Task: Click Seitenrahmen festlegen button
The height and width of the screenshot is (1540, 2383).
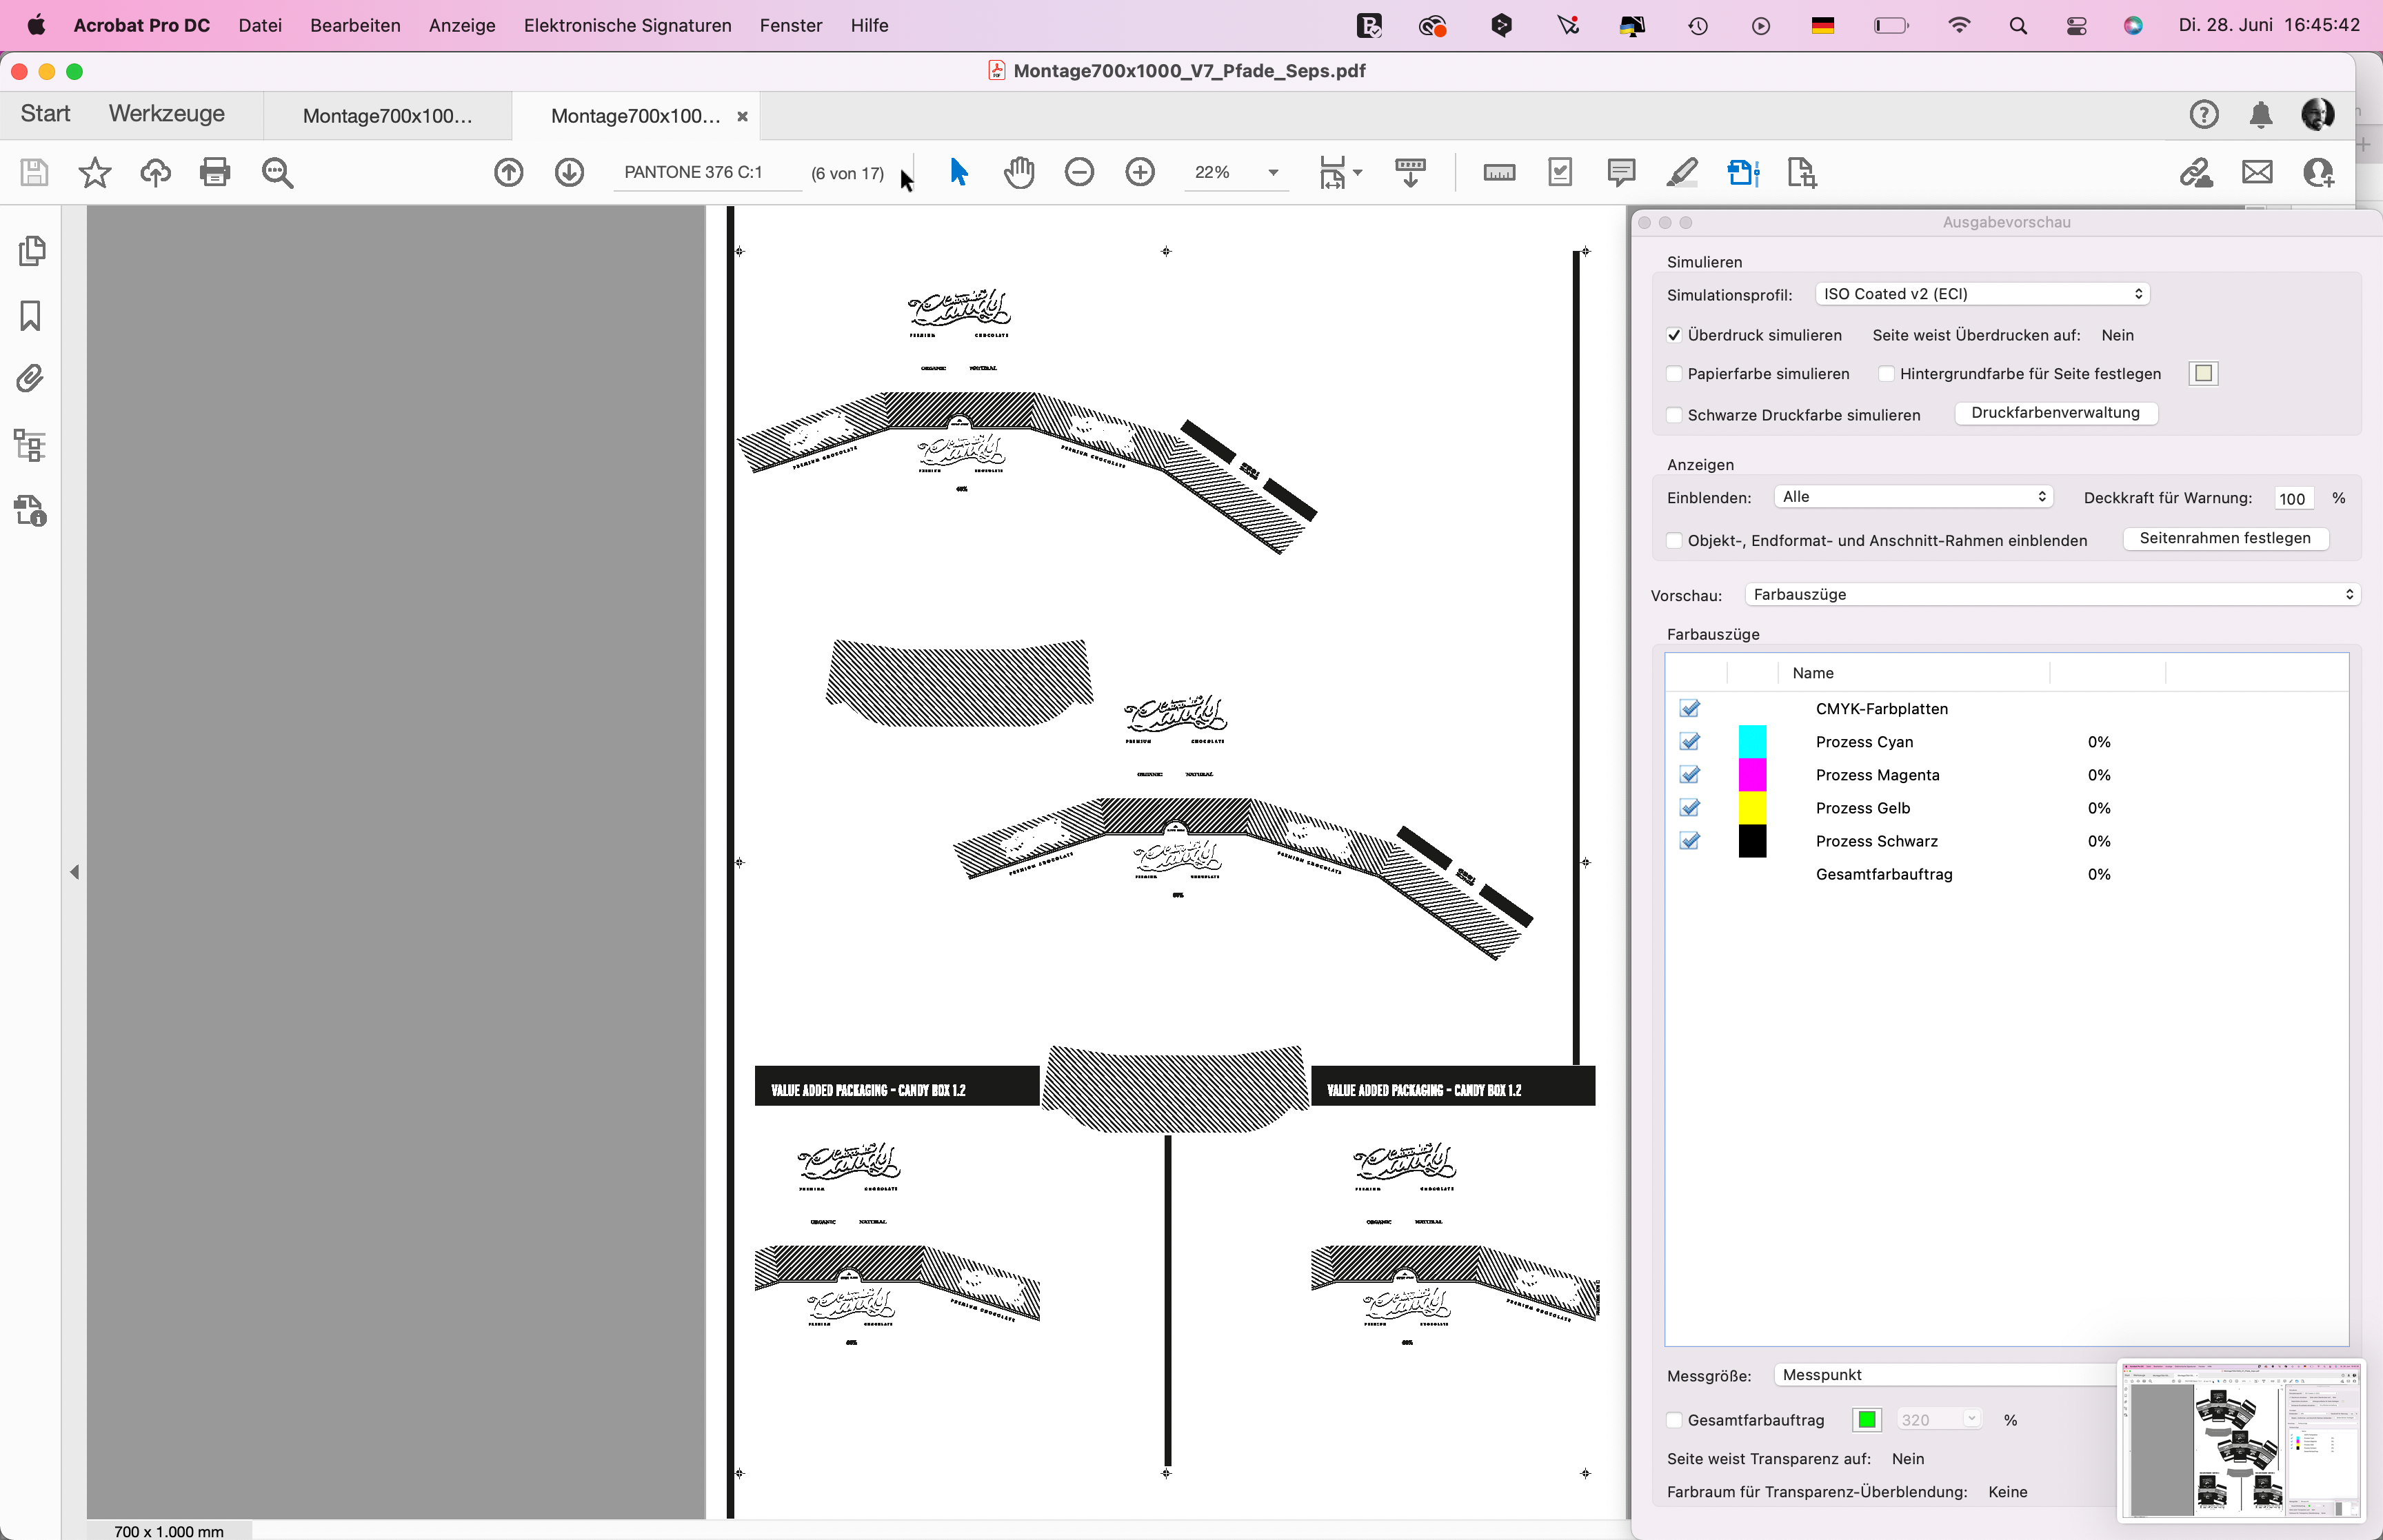Action: point(2225,538)
